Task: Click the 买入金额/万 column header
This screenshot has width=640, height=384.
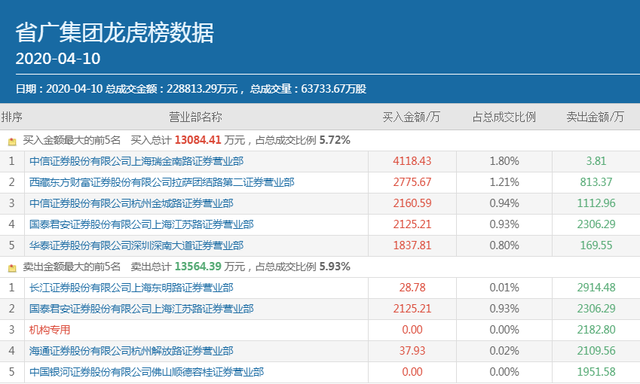Action: (411, 117)
